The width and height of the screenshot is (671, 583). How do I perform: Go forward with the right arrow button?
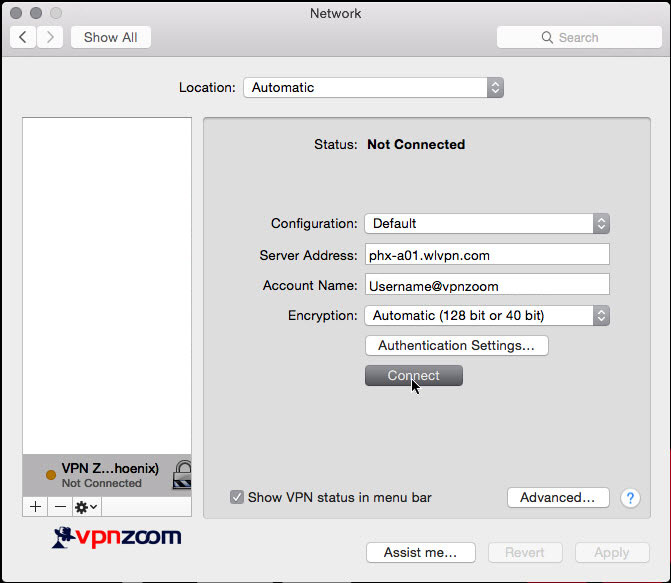50,37
